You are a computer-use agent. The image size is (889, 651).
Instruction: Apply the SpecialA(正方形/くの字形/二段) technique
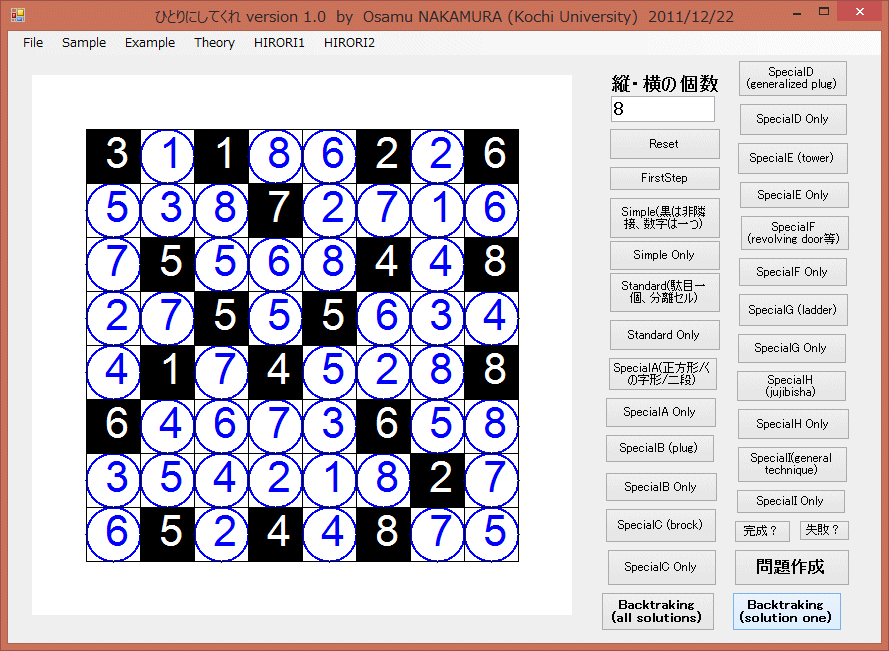coord(663,374)
